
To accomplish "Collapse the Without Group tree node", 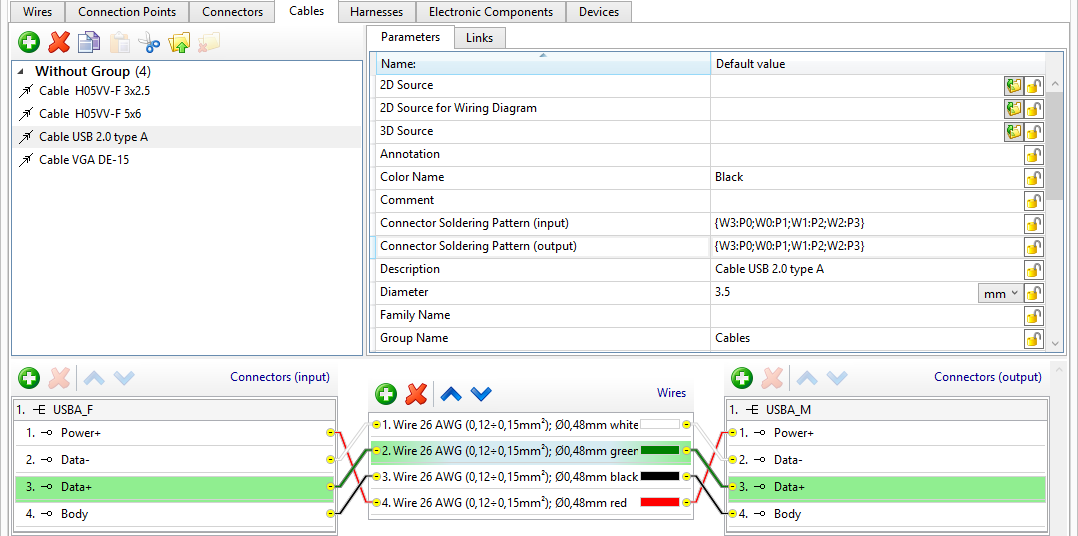I will click(x=22, y=71).
